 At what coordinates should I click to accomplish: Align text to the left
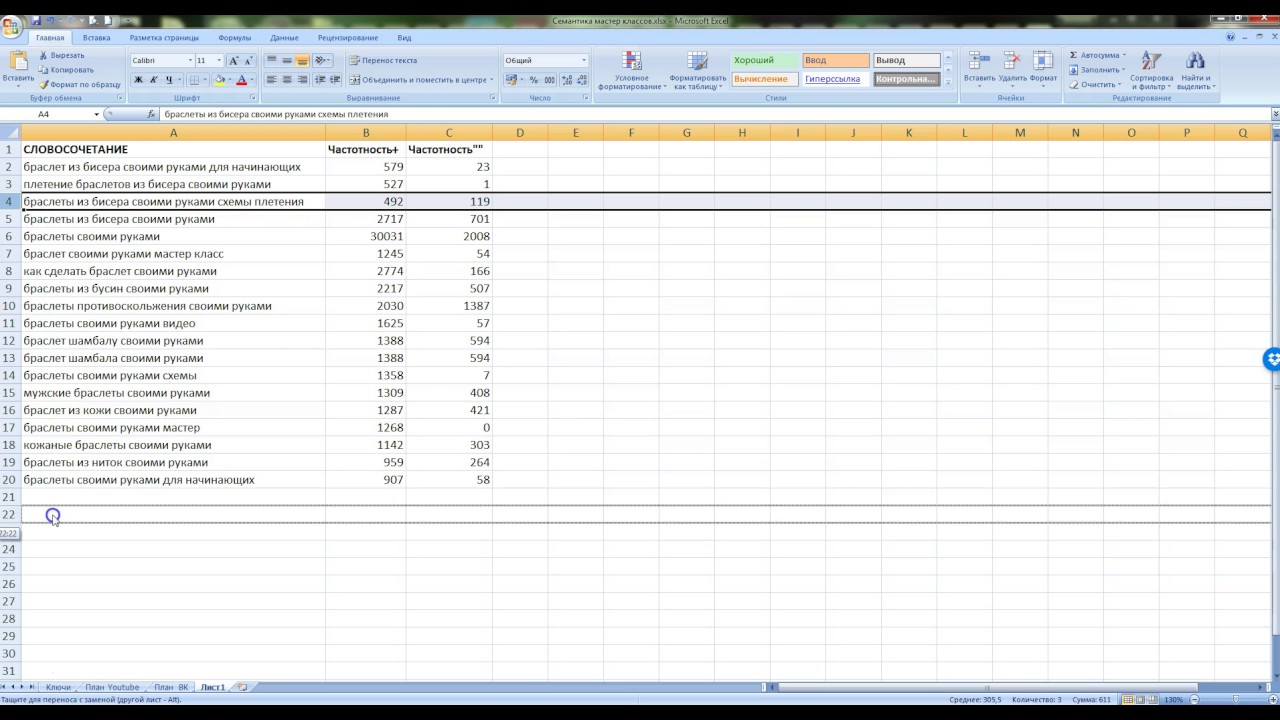click(x=271, y=80)
